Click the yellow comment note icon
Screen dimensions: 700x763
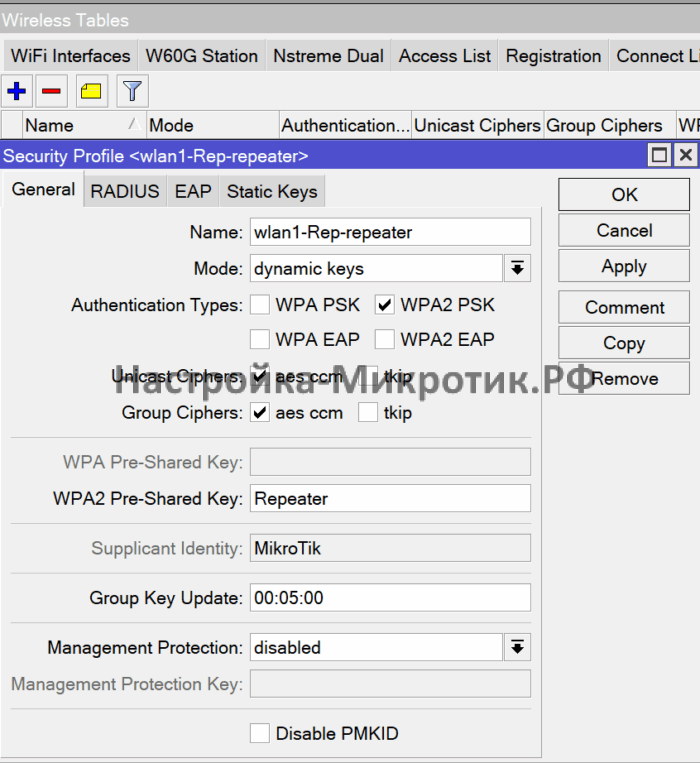(91, 92)
